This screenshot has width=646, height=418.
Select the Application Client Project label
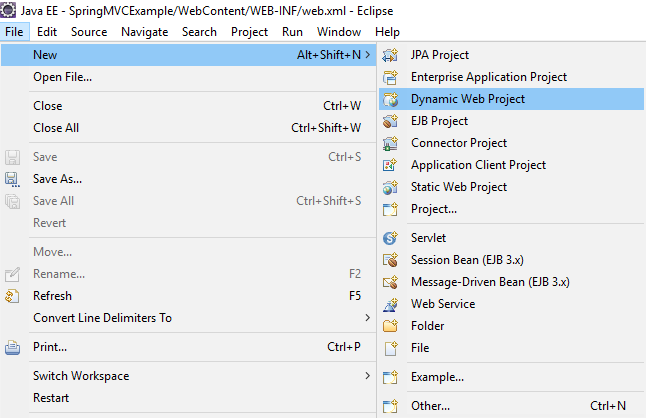[478, 165]
